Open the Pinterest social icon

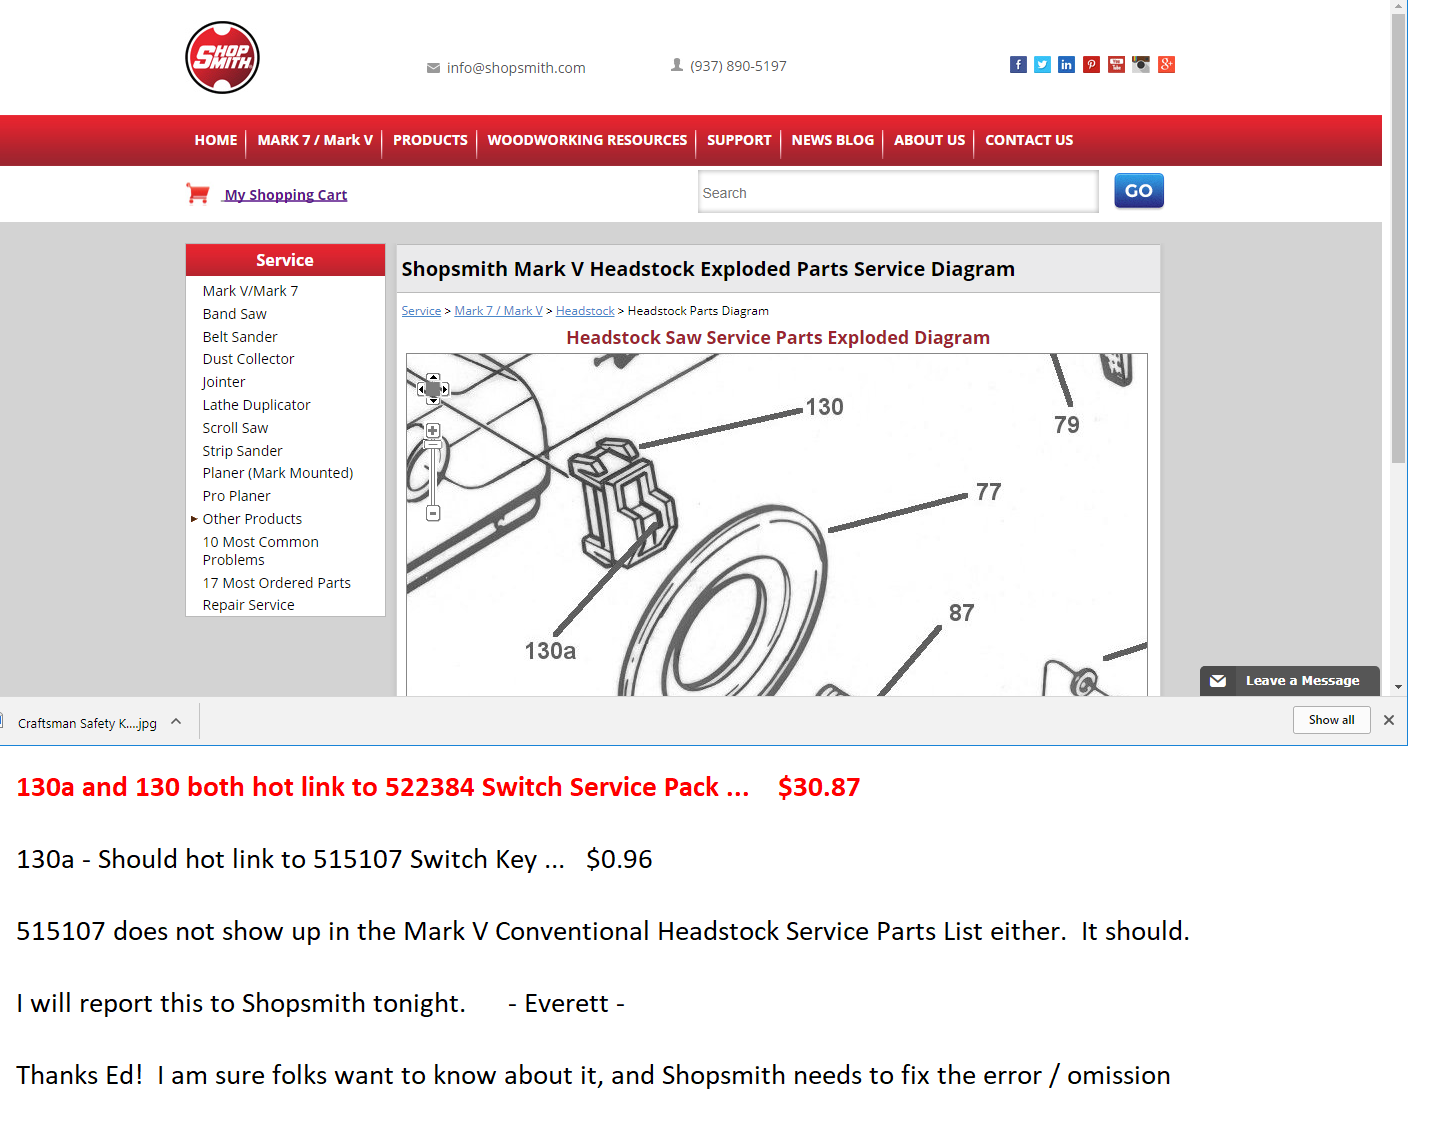click(x=1091, y=65)
